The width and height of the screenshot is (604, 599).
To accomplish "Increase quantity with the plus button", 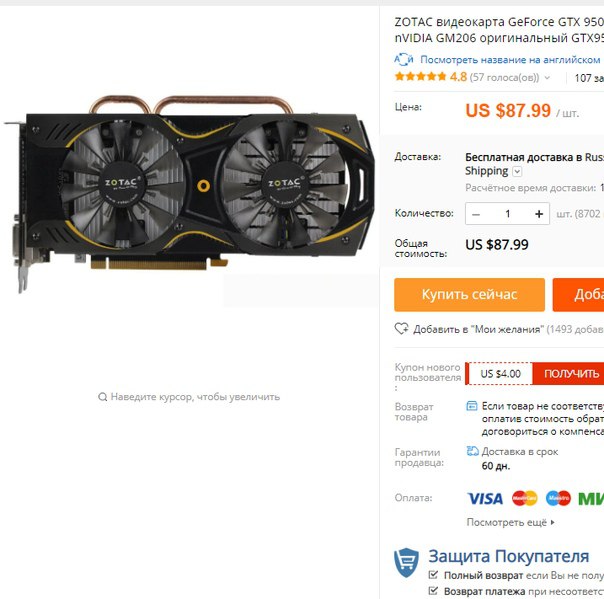I will click(x=539, y=214).
